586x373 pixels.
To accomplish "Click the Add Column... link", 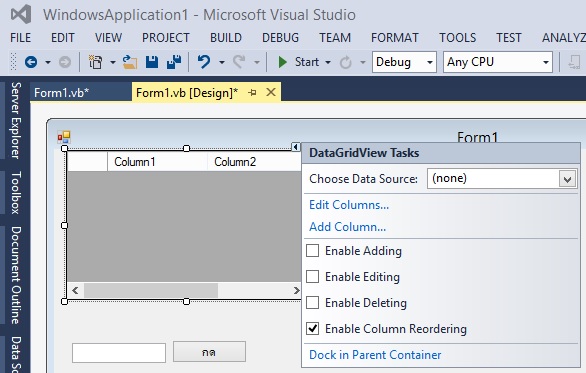I will click(347, 227).
